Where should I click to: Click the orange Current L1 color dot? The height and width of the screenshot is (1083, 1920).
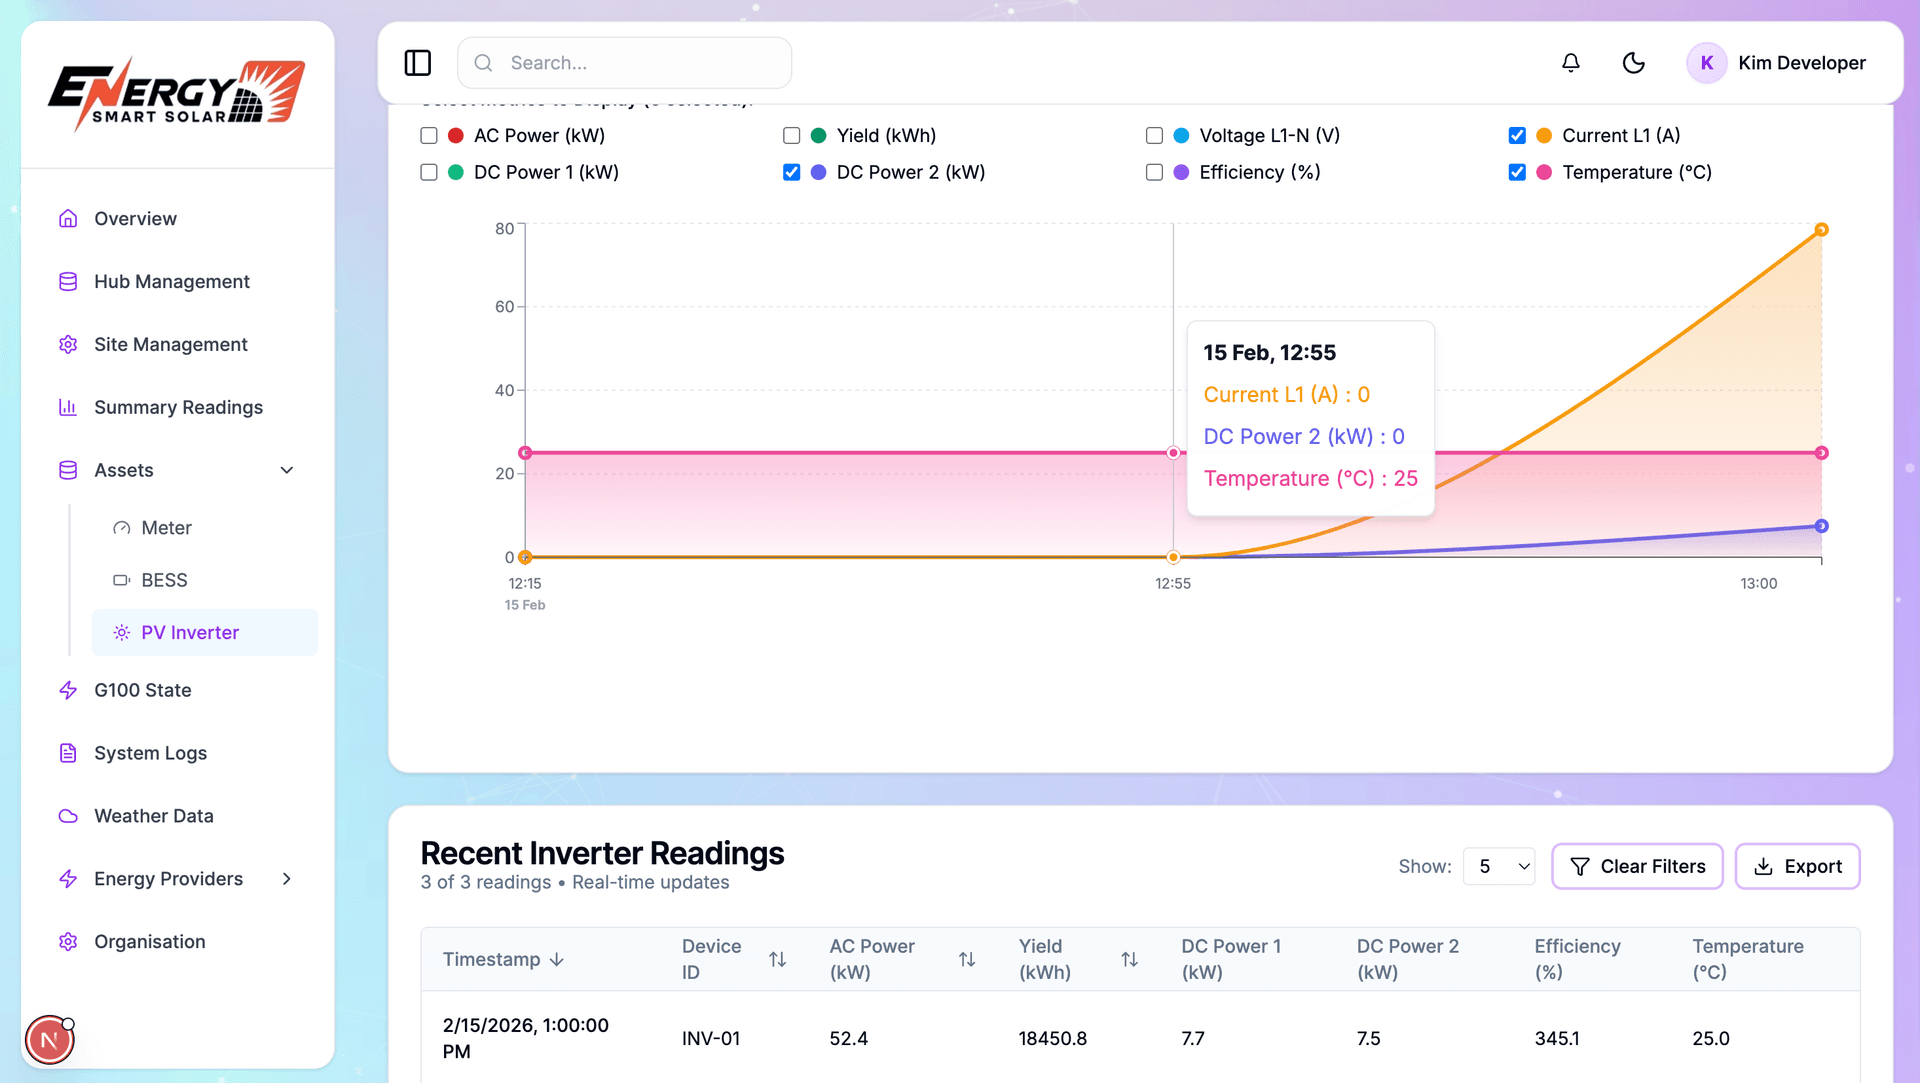click(1544, 135)
